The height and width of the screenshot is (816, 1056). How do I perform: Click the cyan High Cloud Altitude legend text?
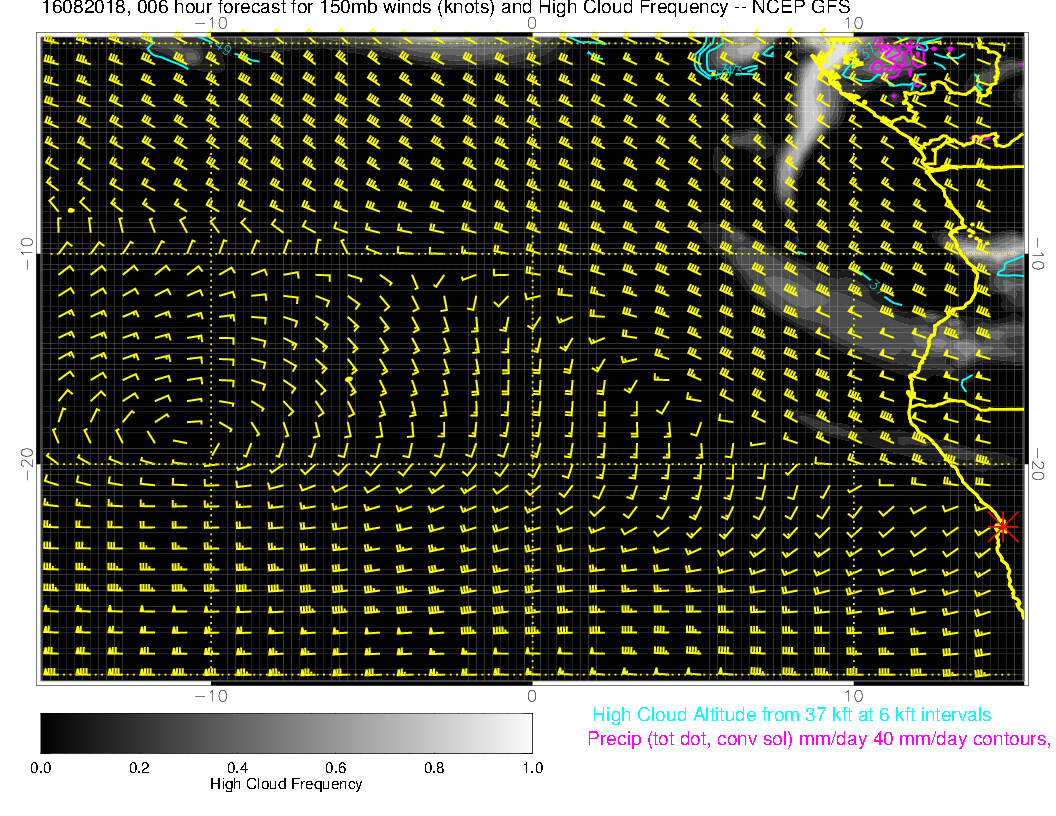(791, 715)
